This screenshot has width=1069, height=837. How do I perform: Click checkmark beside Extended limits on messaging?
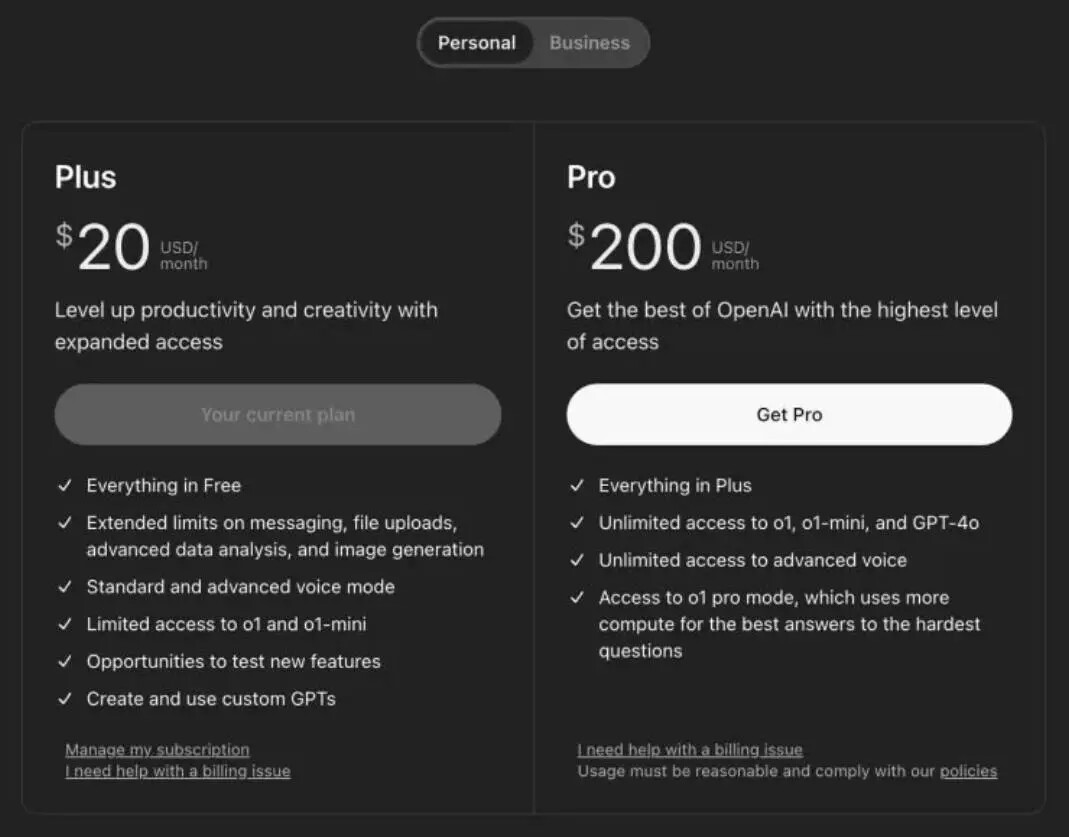pos(65,523)
